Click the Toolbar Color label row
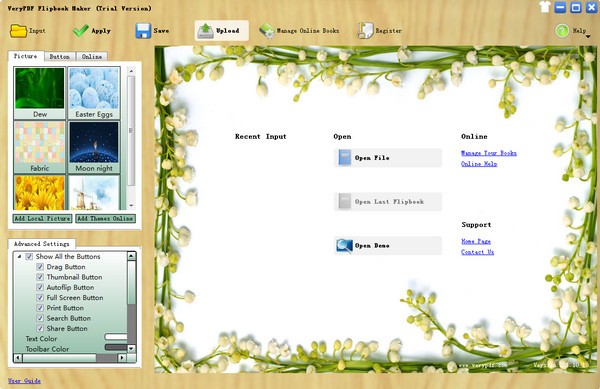 pyautogui.click(x=47, y=349)
